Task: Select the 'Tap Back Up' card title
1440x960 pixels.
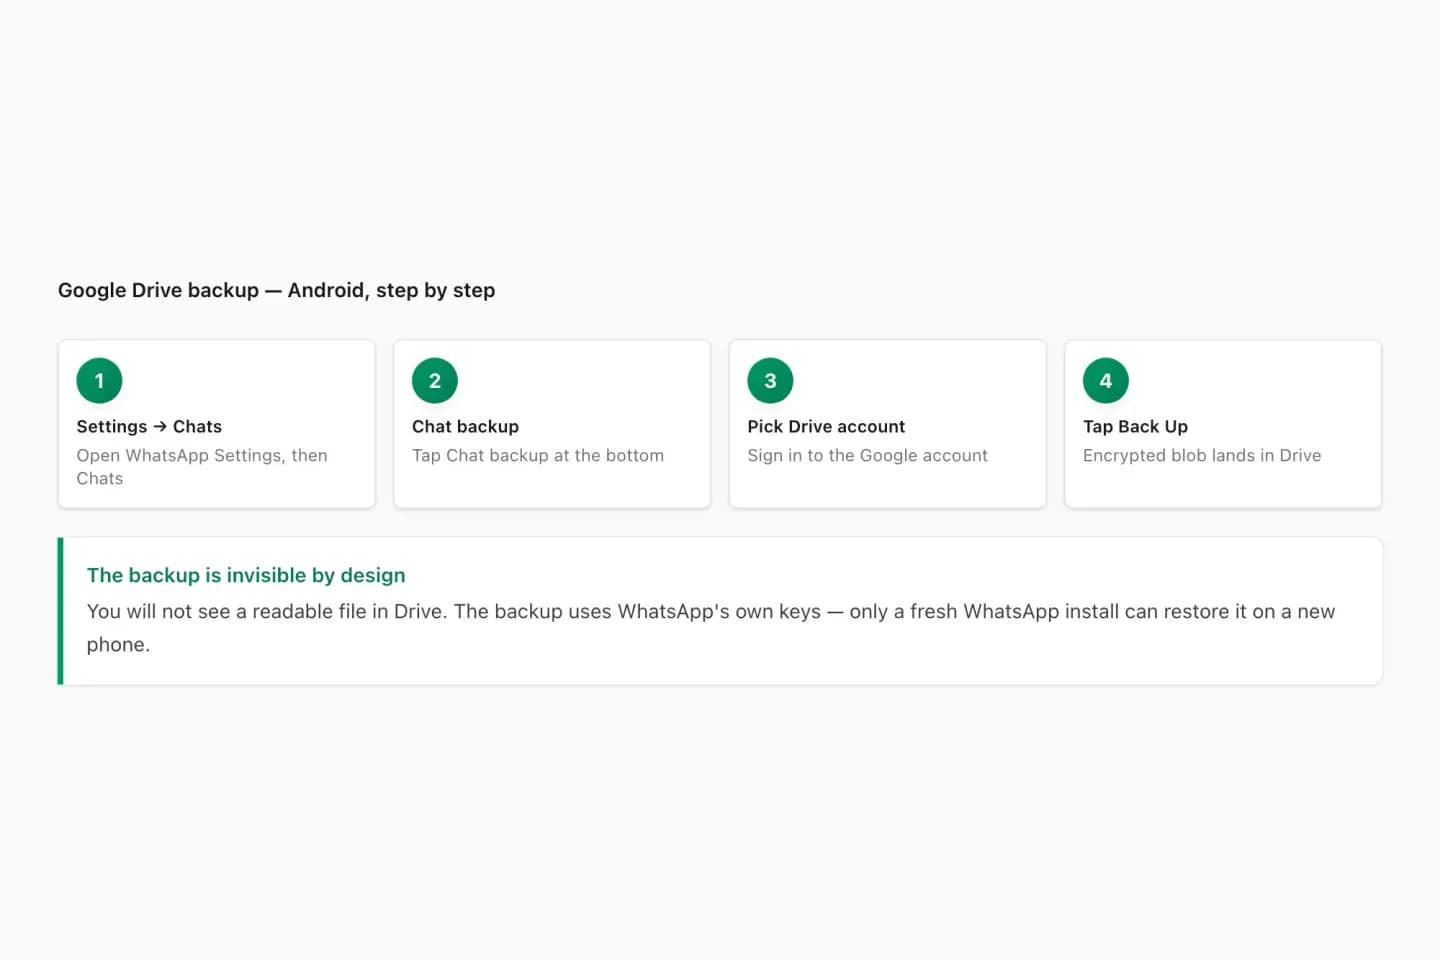Action: (x=1135, y=426)
